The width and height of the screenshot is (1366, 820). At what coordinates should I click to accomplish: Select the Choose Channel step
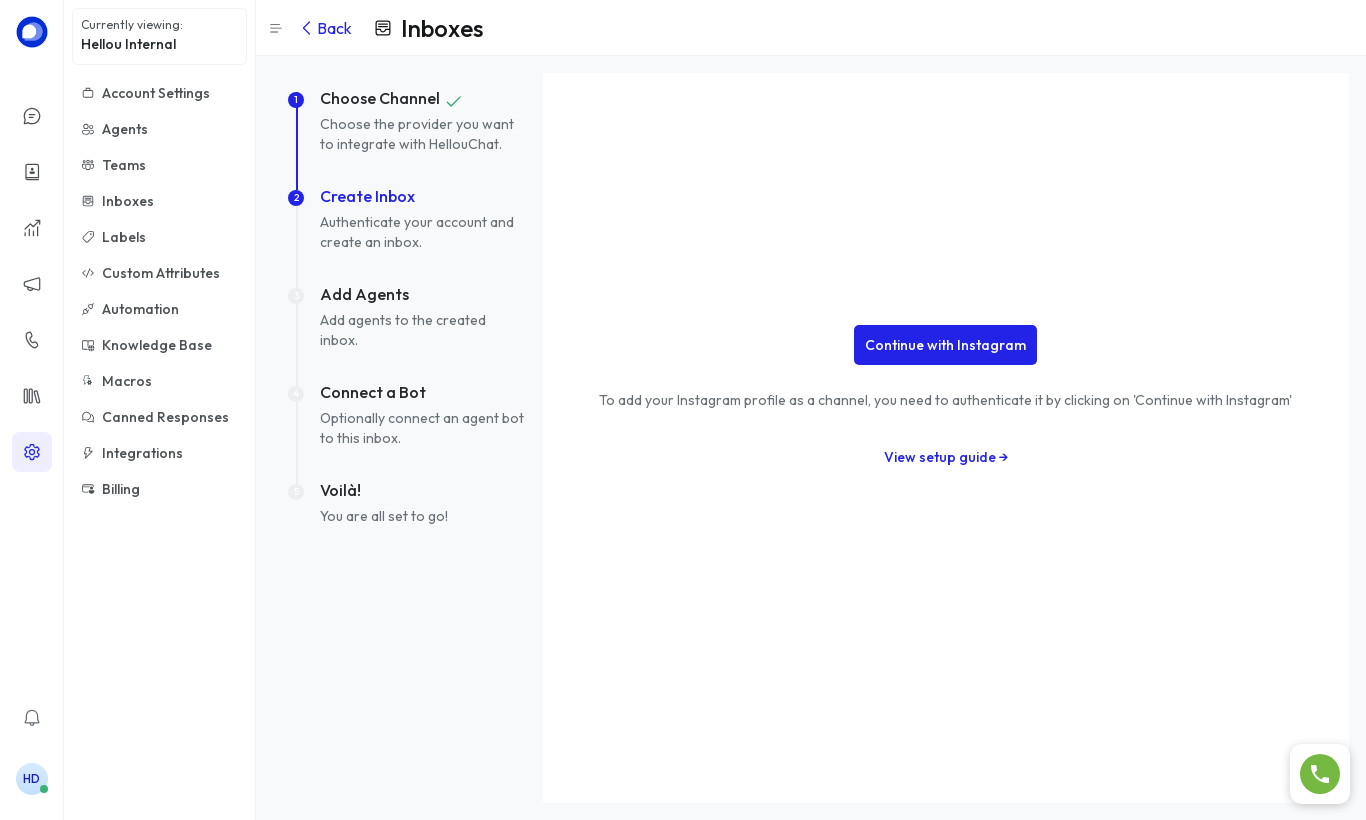(x=380, y=99)
